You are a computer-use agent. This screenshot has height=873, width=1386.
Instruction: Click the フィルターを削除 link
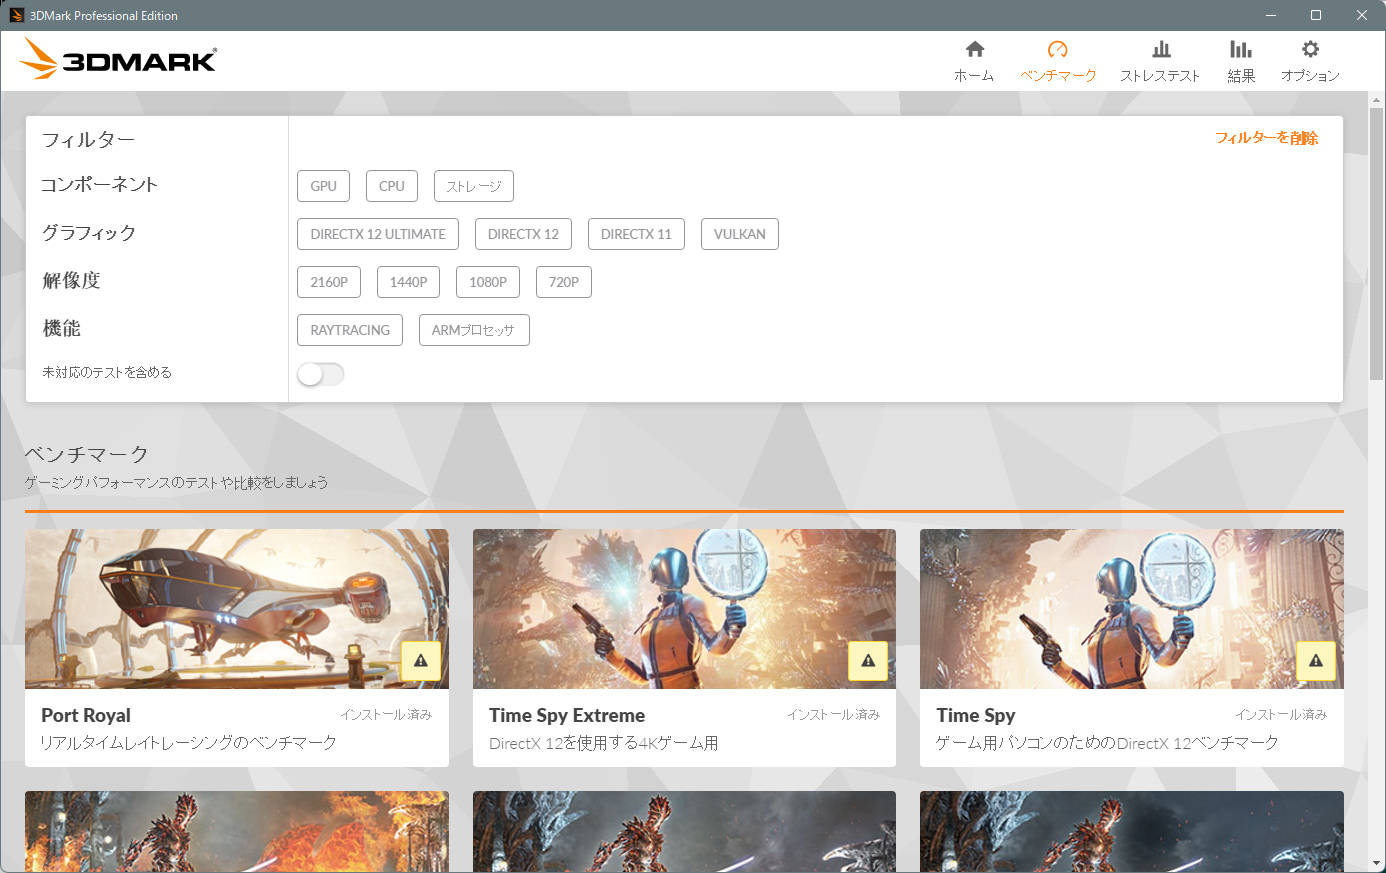pyautogui.click(x=1267, y=138)
